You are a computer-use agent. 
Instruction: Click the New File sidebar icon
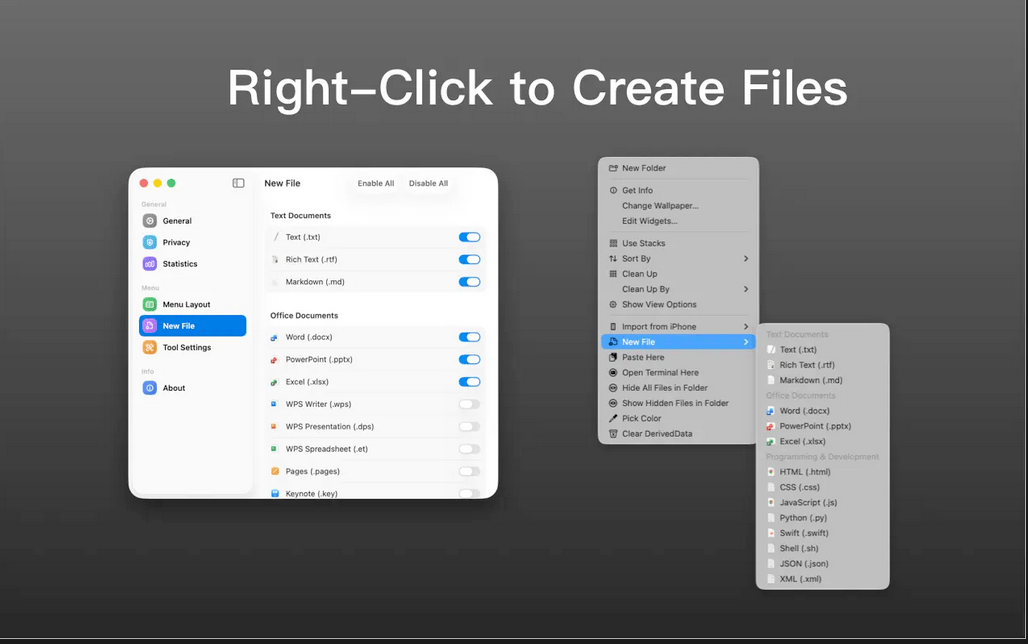149,326
